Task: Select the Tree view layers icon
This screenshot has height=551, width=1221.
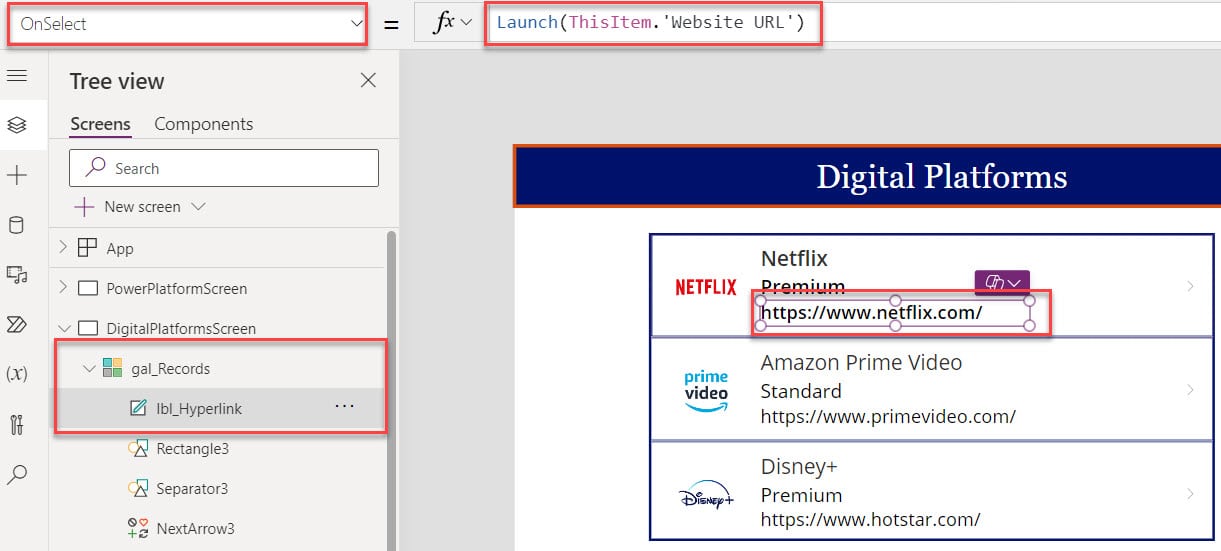Action: pos(17,125)
